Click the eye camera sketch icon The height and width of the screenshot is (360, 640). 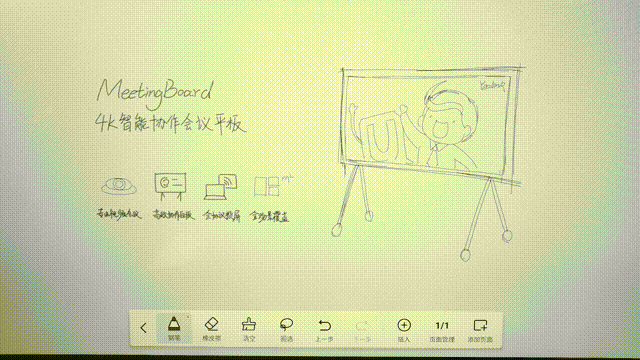pyautogui.click(x=119, y=186)
